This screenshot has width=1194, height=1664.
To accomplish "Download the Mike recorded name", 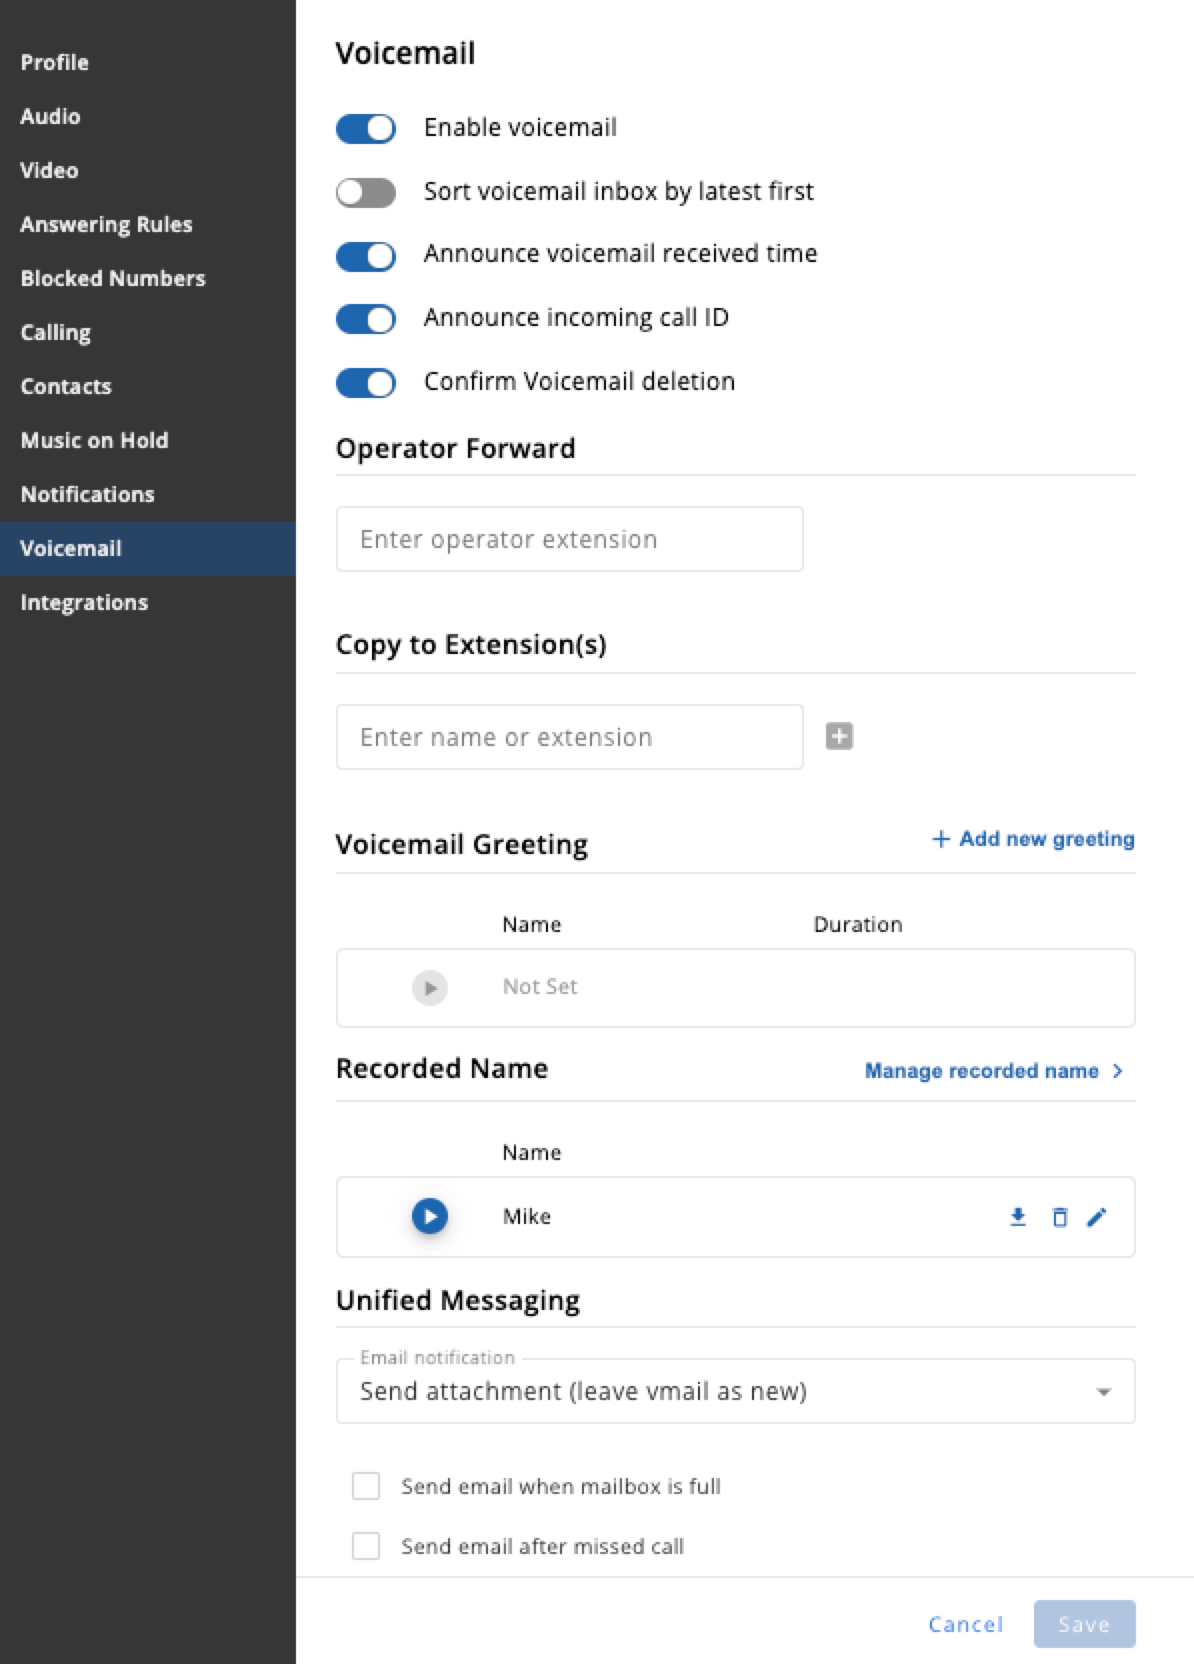I will [x=1018, y=1217].
